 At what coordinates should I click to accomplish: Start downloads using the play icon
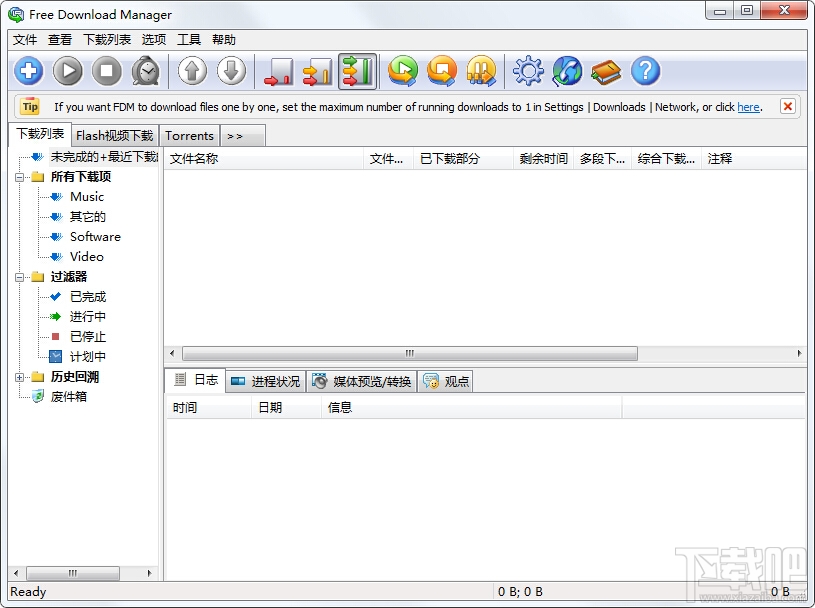(68, 71)
